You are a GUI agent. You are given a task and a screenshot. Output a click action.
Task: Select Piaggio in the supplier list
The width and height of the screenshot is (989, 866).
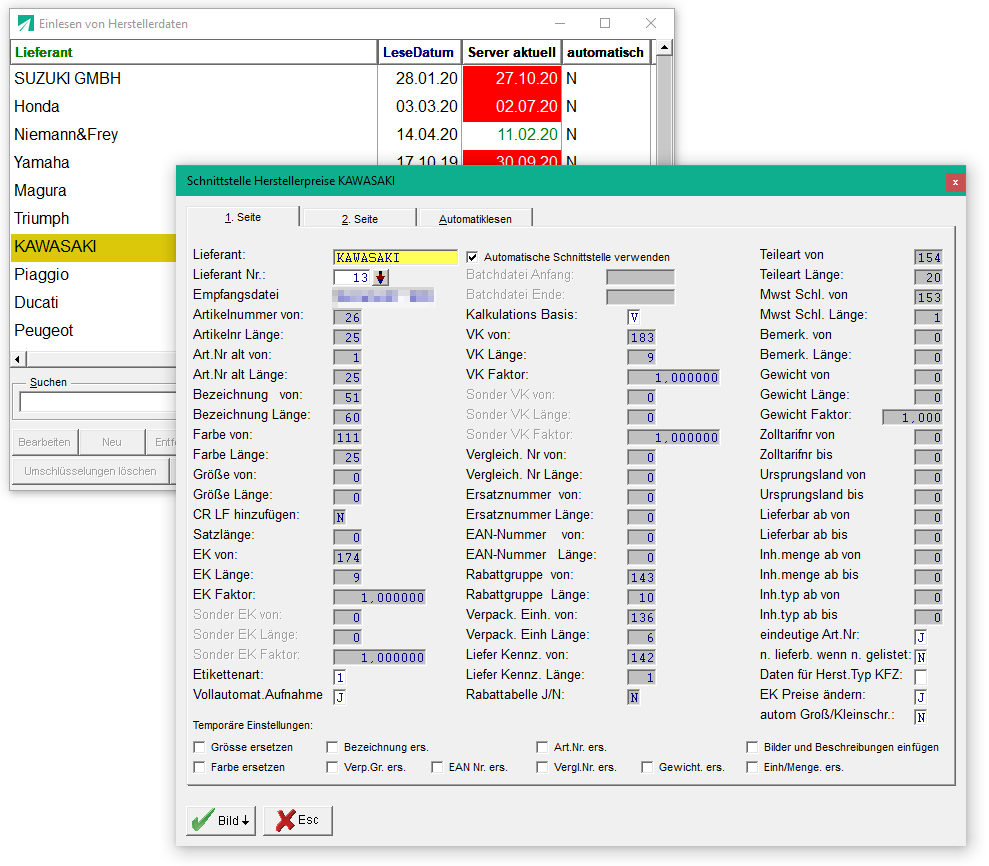pyautogui.click(x=93, y=274)
